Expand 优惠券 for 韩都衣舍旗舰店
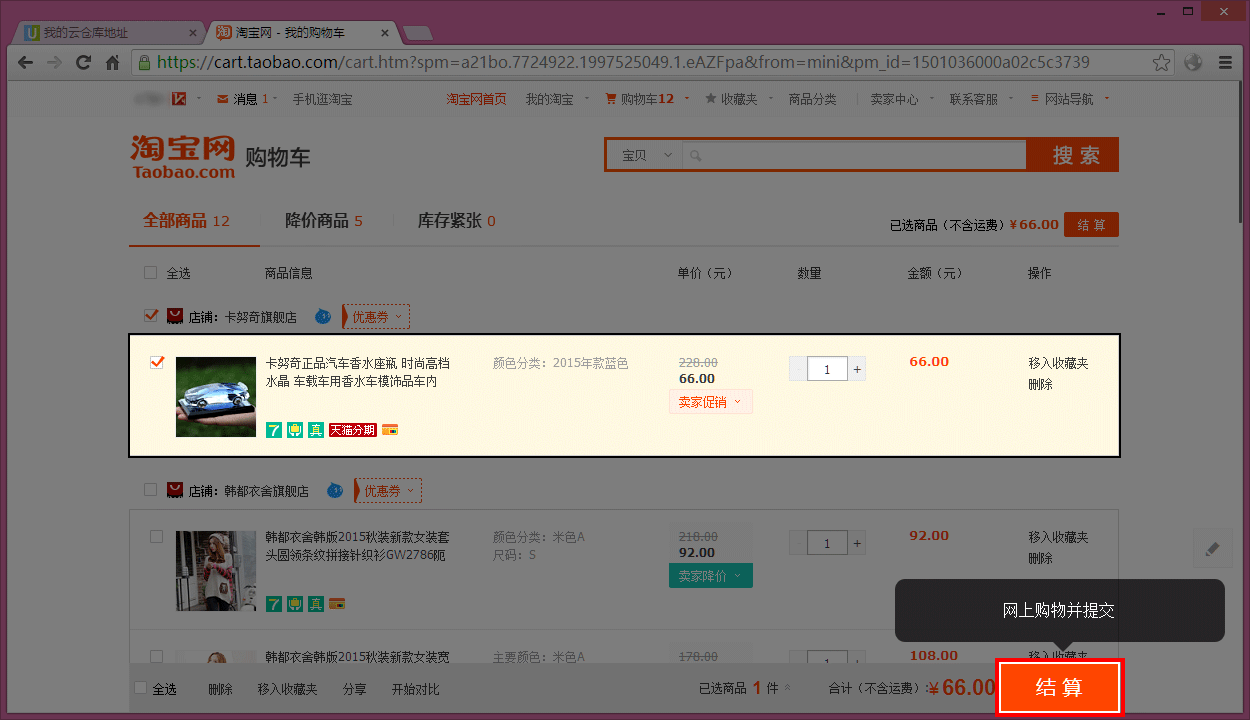This screenshot has height=720, width=1250. pos(389,490)
